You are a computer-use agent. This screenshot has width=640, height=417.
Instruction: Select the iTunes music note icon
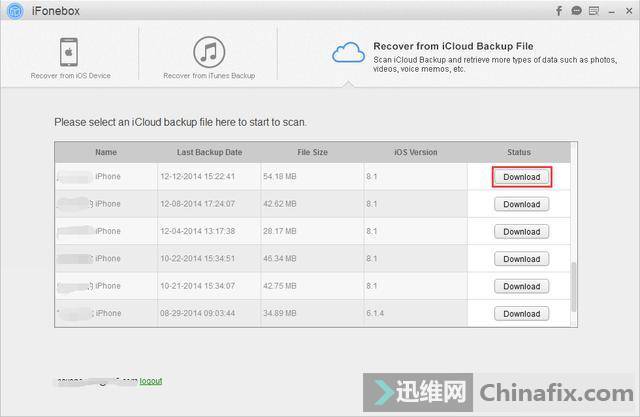(209, 52)
